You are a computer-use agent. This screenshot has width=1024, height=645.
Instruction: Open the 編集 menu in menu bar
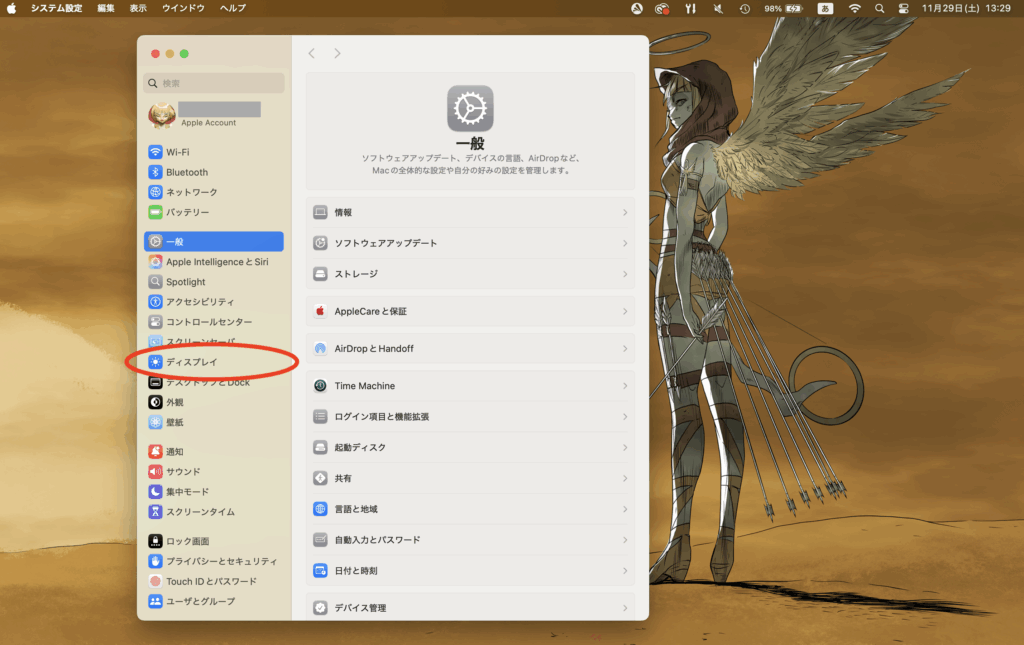tap(106, 8)
